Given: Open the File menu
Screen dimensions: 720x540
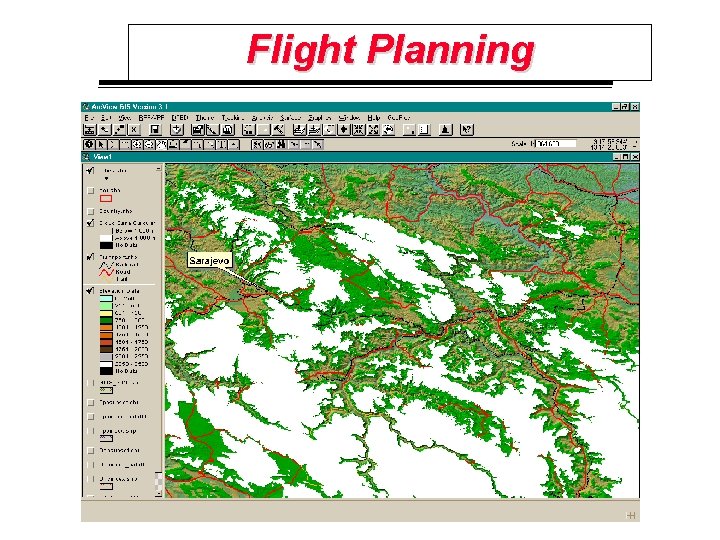Looking at the screenshot, I should tap(89, 118).
